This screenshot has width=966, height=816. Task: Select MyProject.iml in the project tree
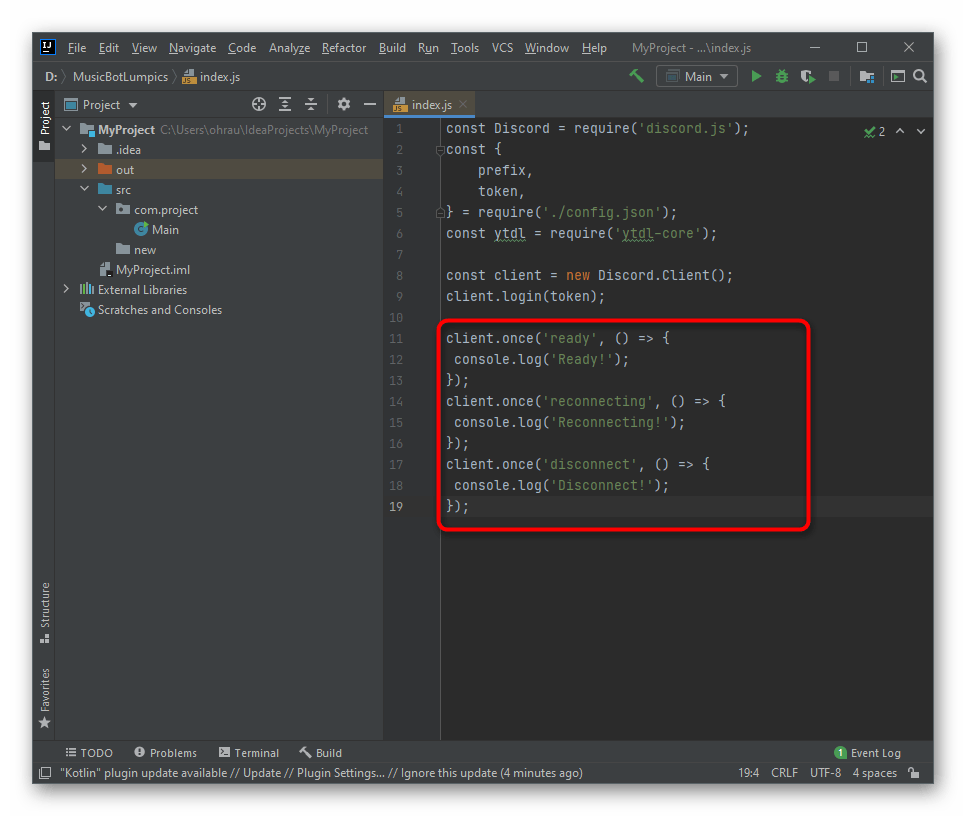click(152, 270)
